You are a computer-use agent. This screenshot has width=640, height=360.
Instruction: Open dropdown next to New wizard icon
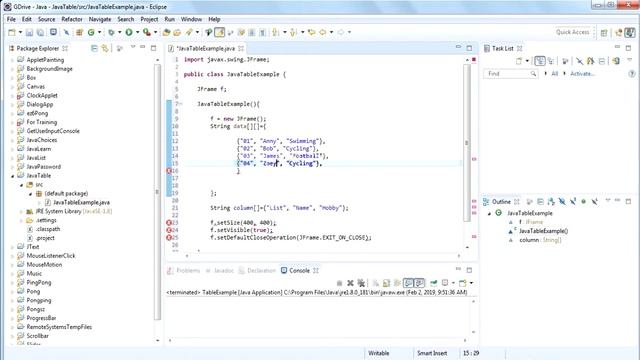20,32
